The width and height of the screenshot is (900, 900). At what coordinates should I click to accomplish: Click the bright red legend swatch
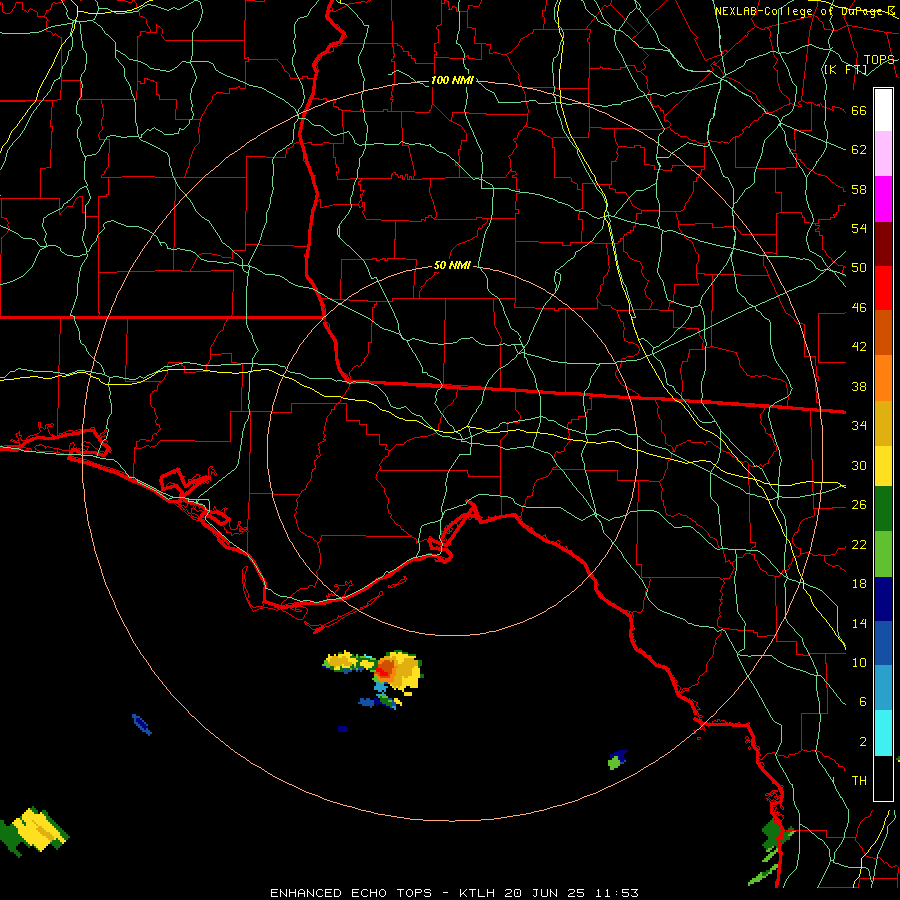(x=883, y=288)
